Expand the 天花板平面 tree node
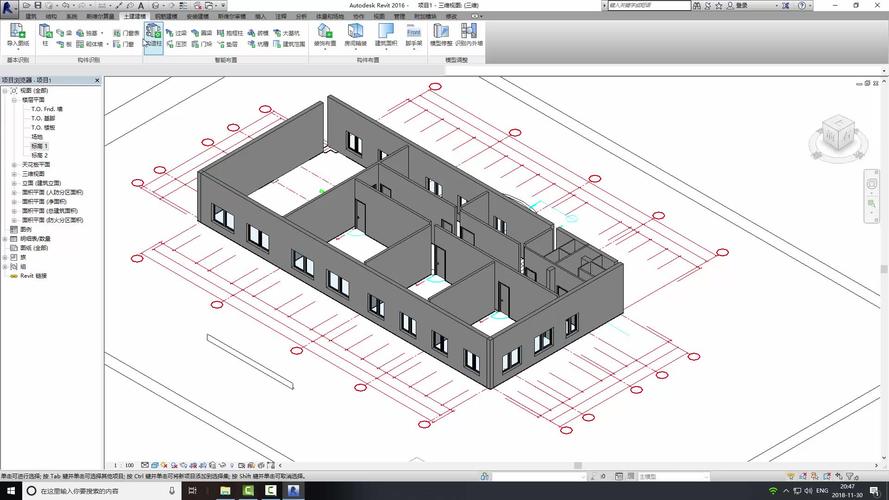889x500 pixels. point(14,164)
